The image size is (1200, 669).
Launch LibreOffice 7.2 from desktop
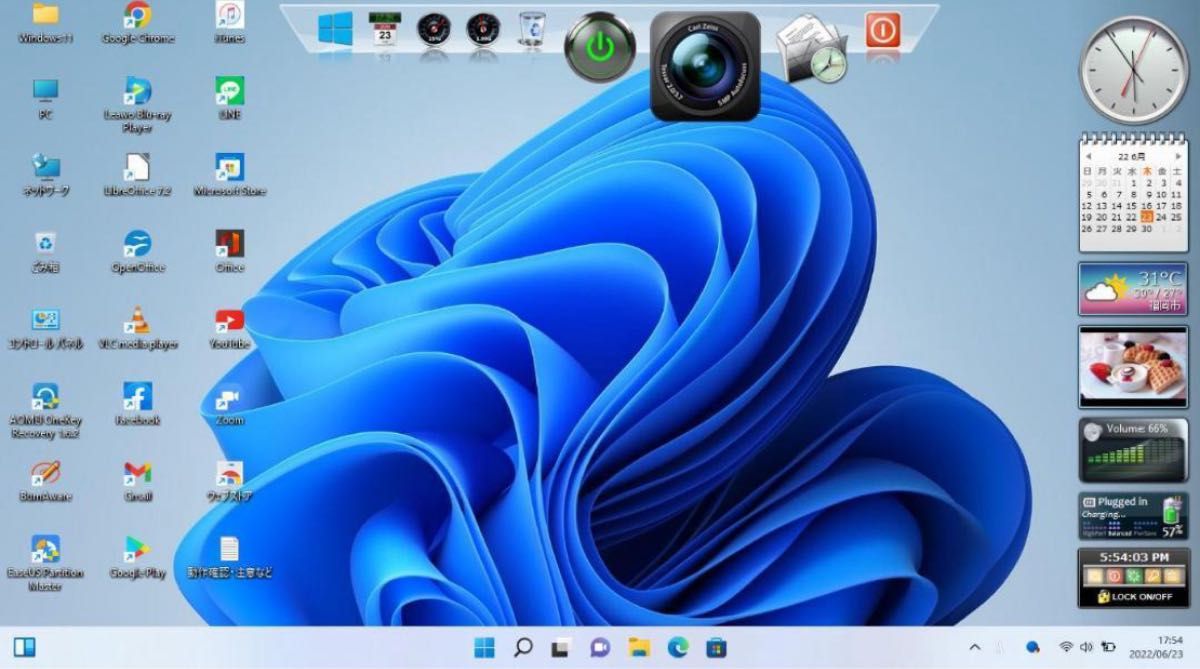137,176
